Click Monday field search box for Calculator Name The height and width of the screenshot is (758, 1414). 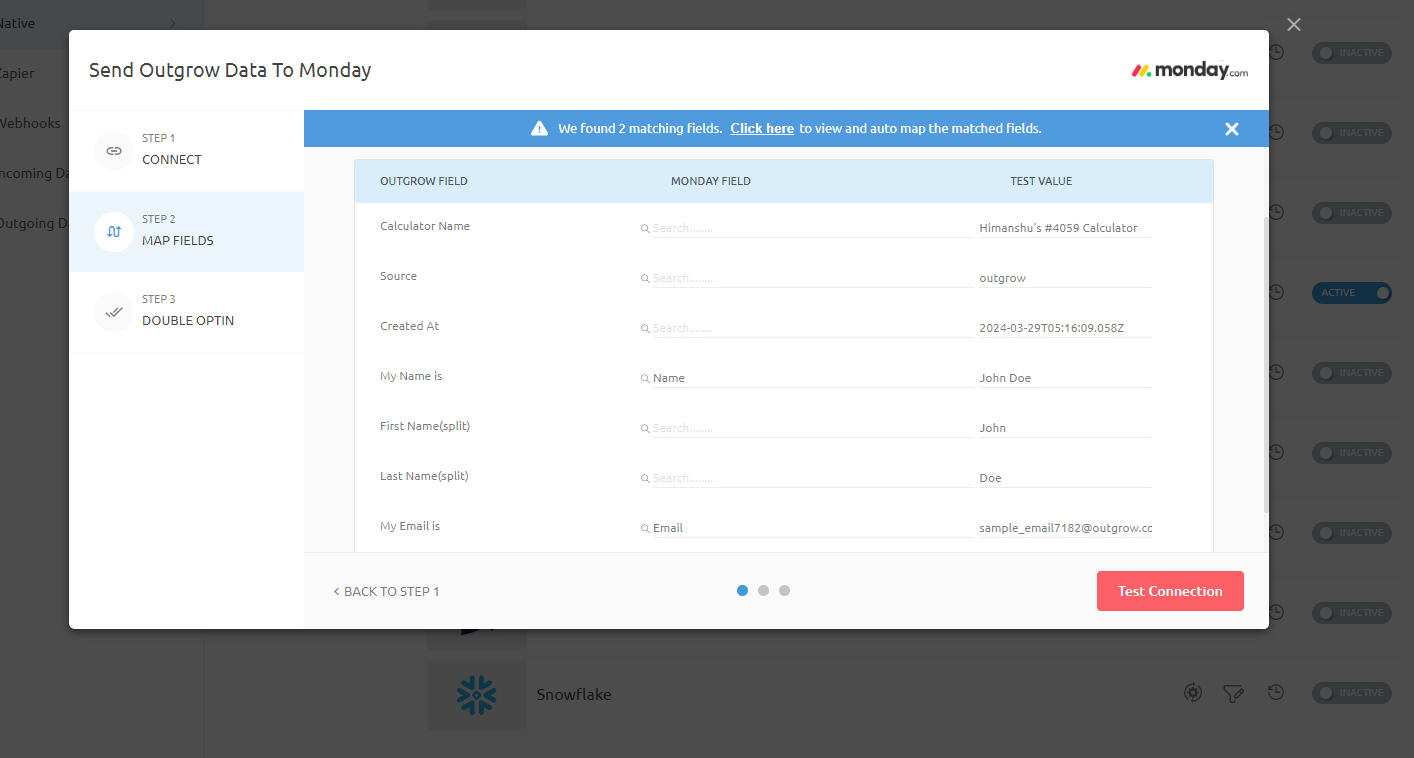pyautogui.click(x=812, y=228)
